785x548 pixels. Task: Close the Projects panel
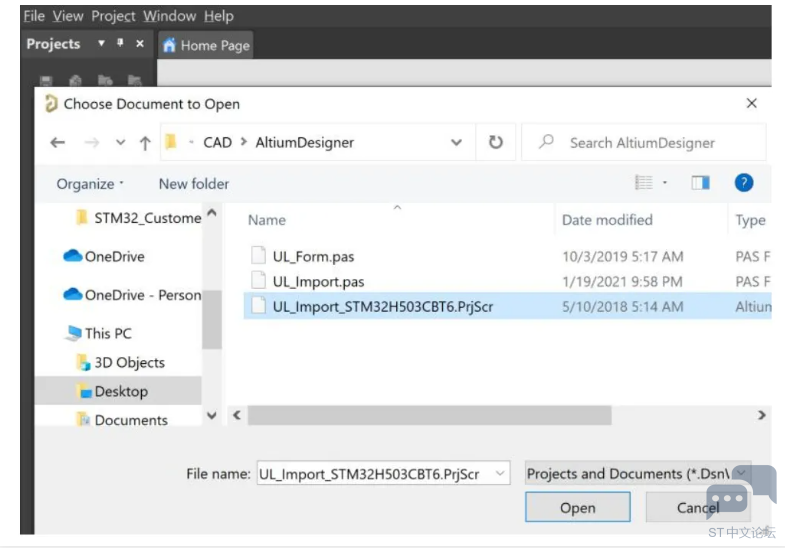[x=140, y=44]
